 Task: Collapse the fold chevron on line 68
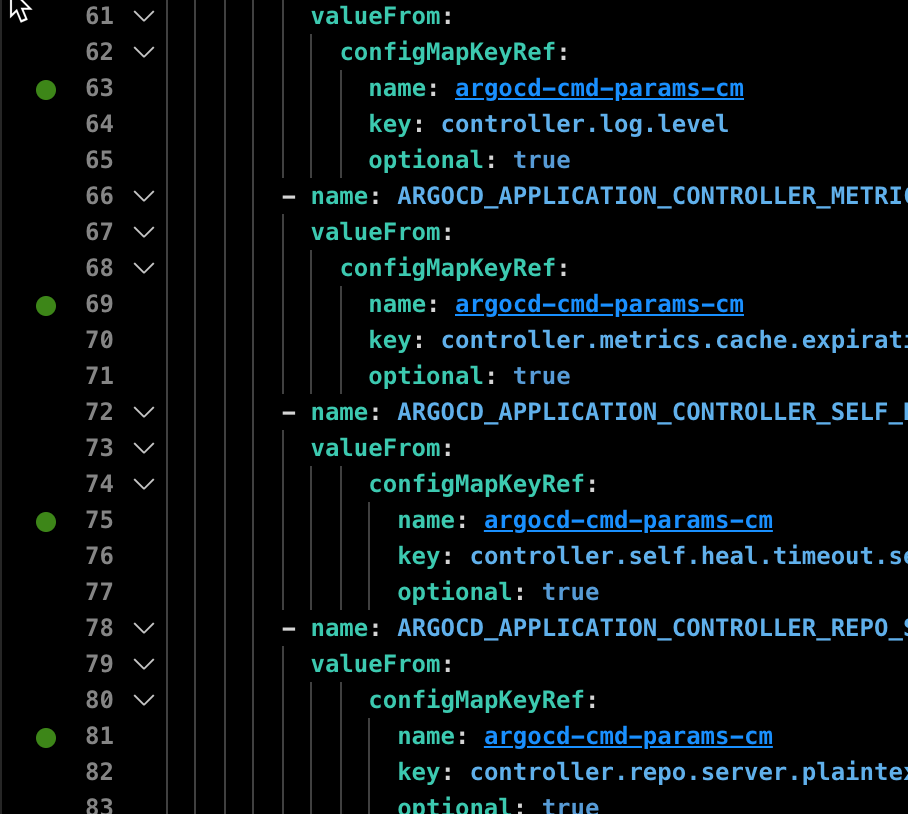144,268
